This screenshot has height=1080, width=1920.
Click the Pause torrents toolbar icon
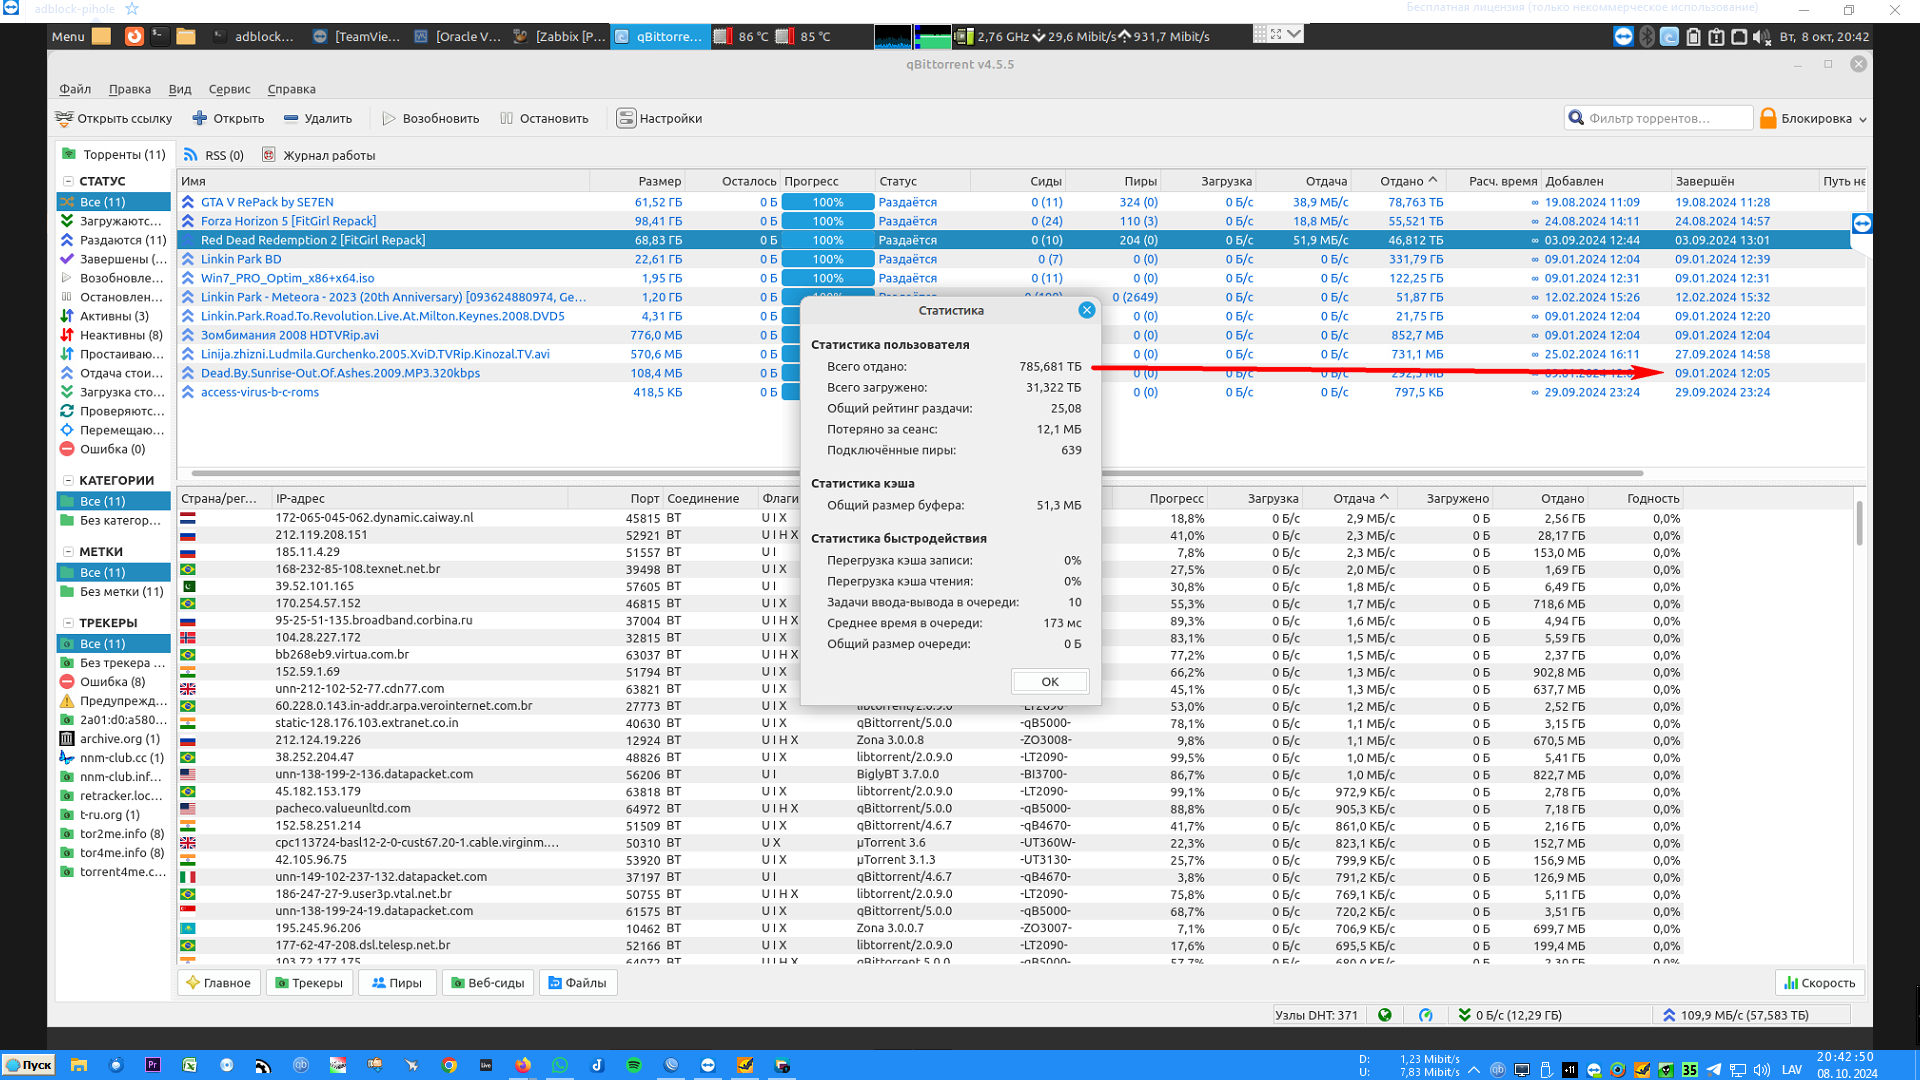tap(507, 118)
